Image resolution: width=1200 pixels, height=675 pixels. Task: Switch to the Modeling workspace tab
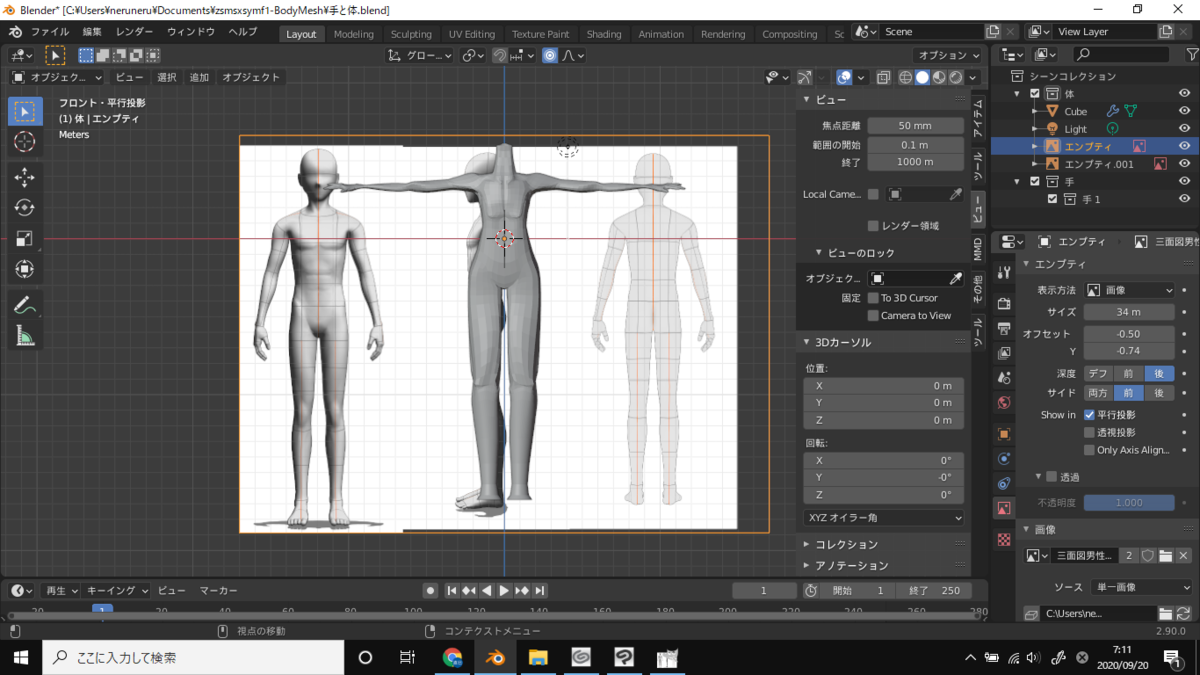click(353, 34)
